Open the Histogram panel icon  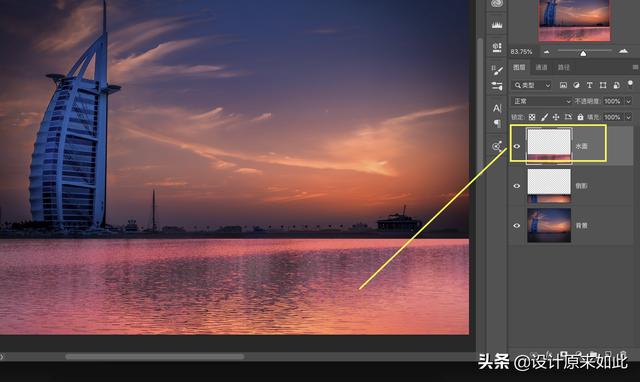(x=497, y=25)
